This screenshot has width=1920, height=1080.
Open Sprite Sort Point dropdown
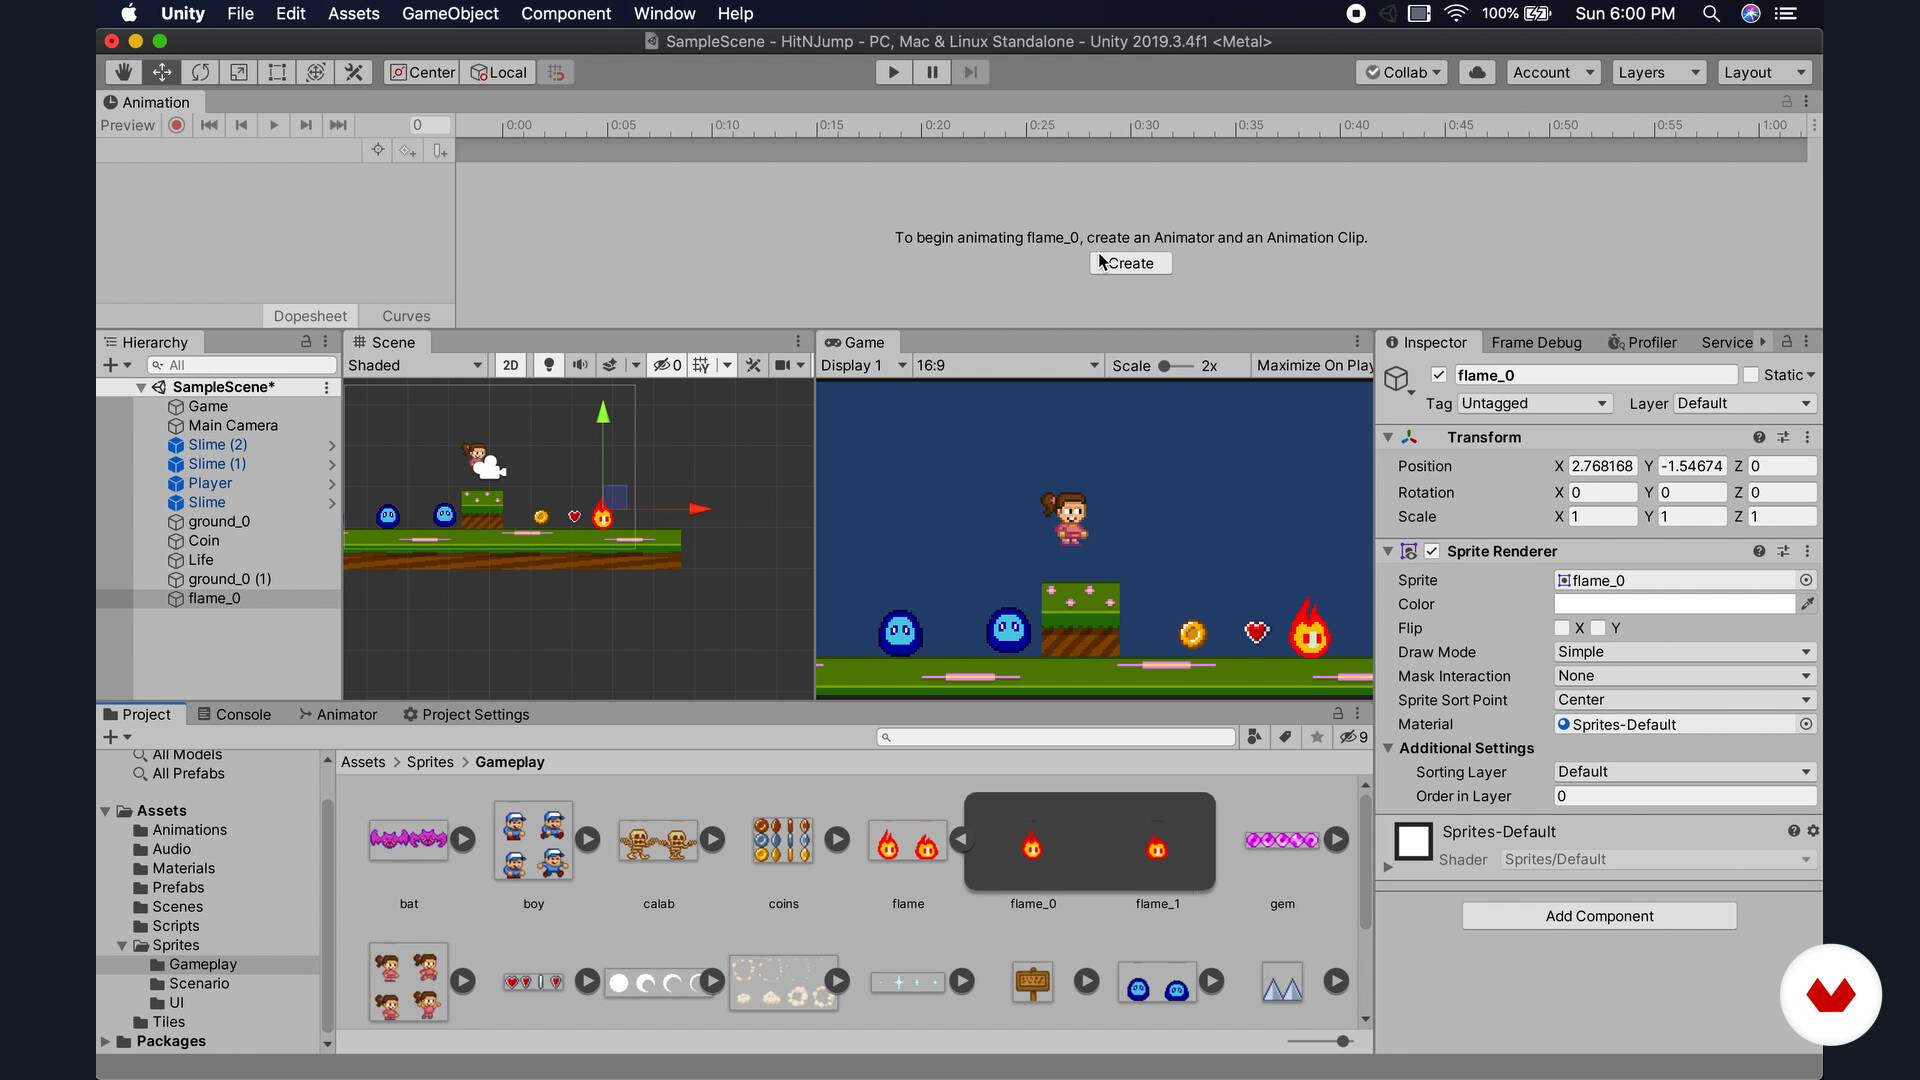[1685, 700]
